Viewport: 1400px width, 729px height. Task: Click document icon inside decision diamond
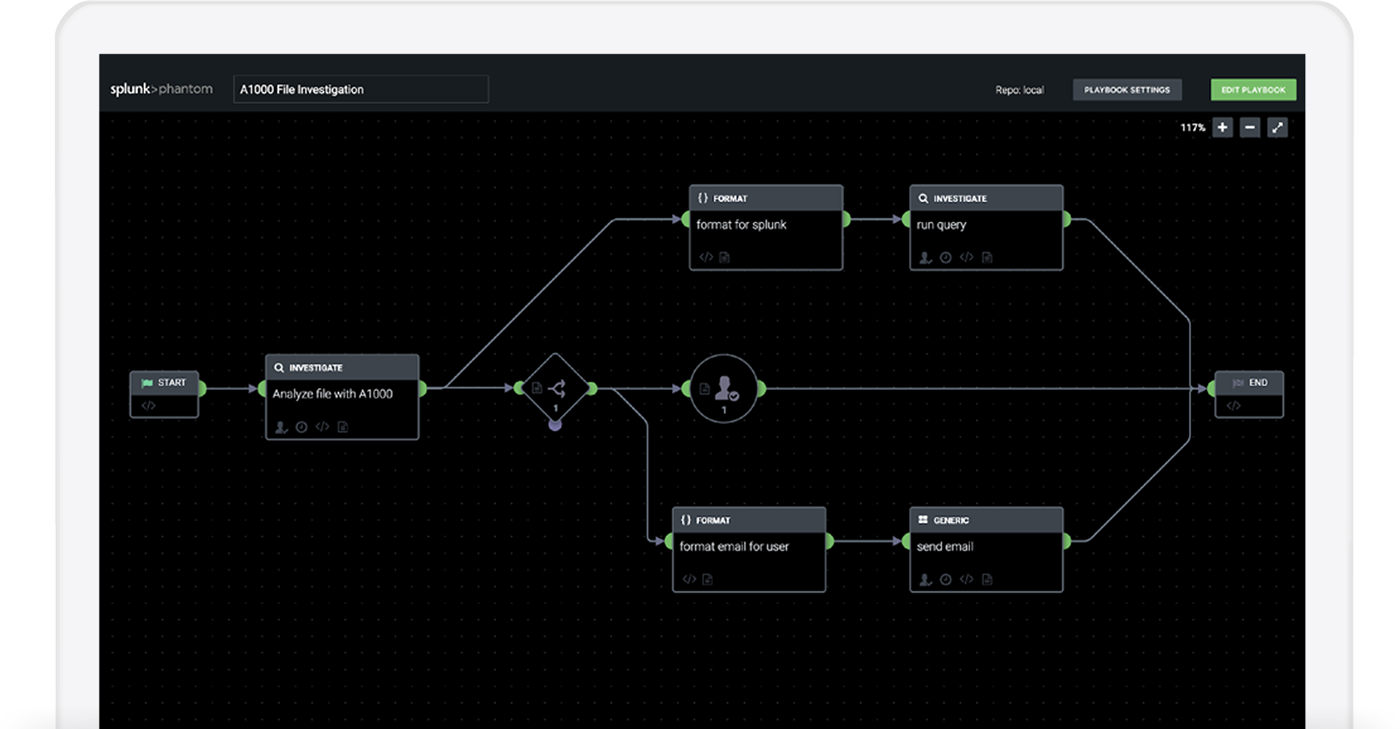(x=537, y=388)
